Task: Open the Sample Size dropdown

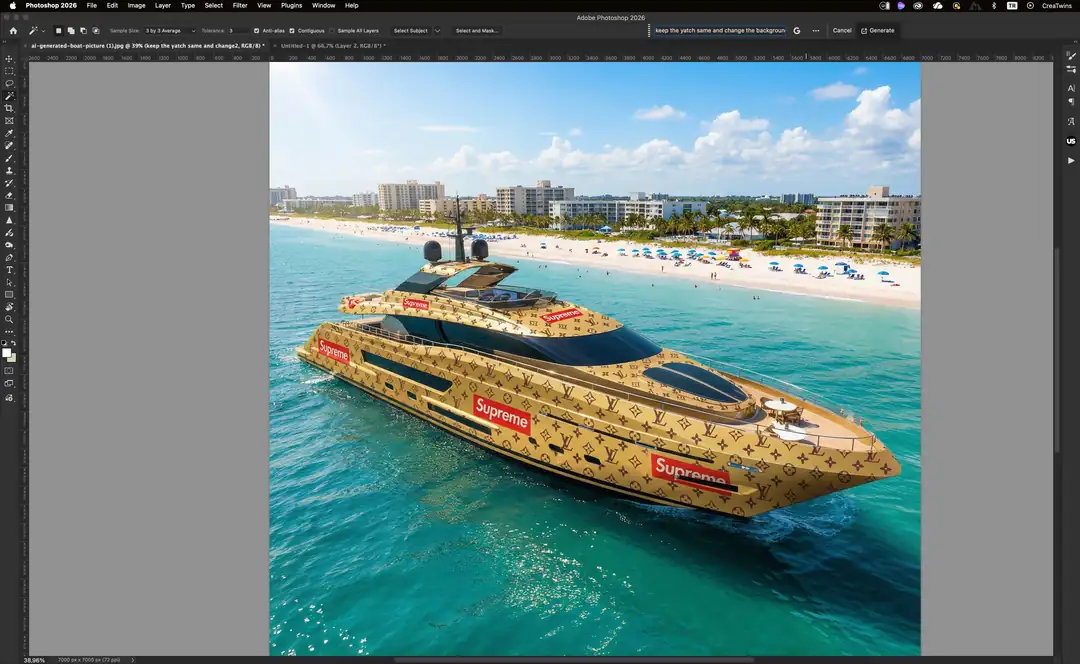Action: 164,30
